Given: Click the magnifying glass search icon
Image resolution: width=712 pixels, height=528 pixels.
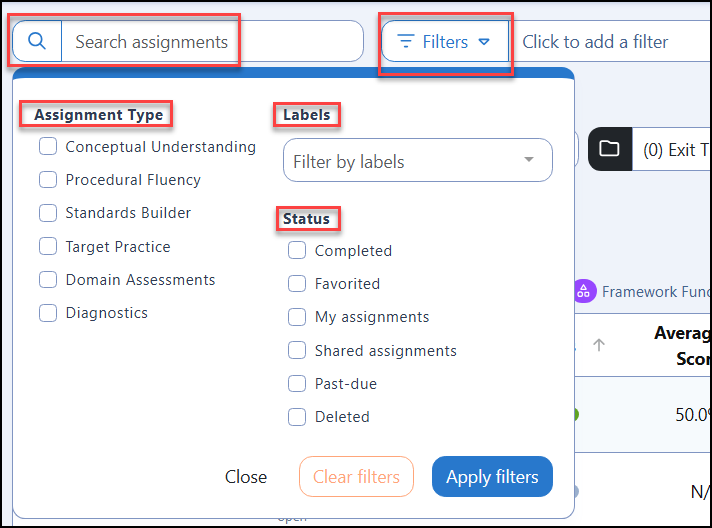Looking at the screenshot, I should coord(37,41).
